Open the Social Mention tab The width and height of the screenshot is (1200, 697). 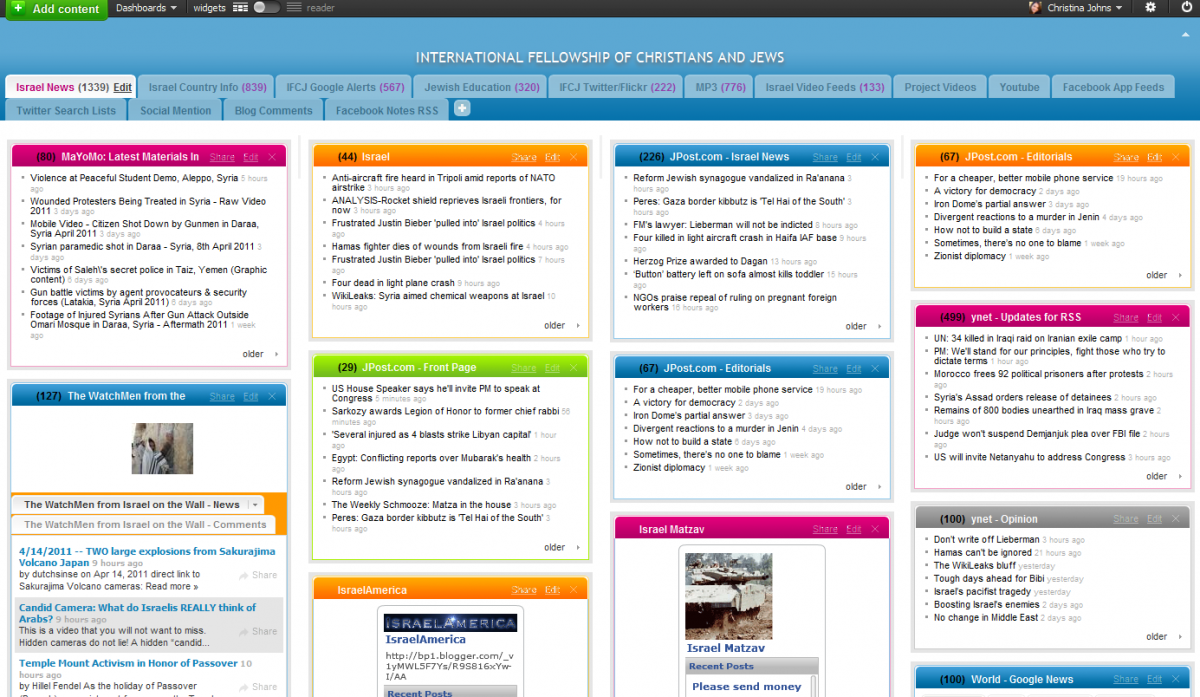176,111
